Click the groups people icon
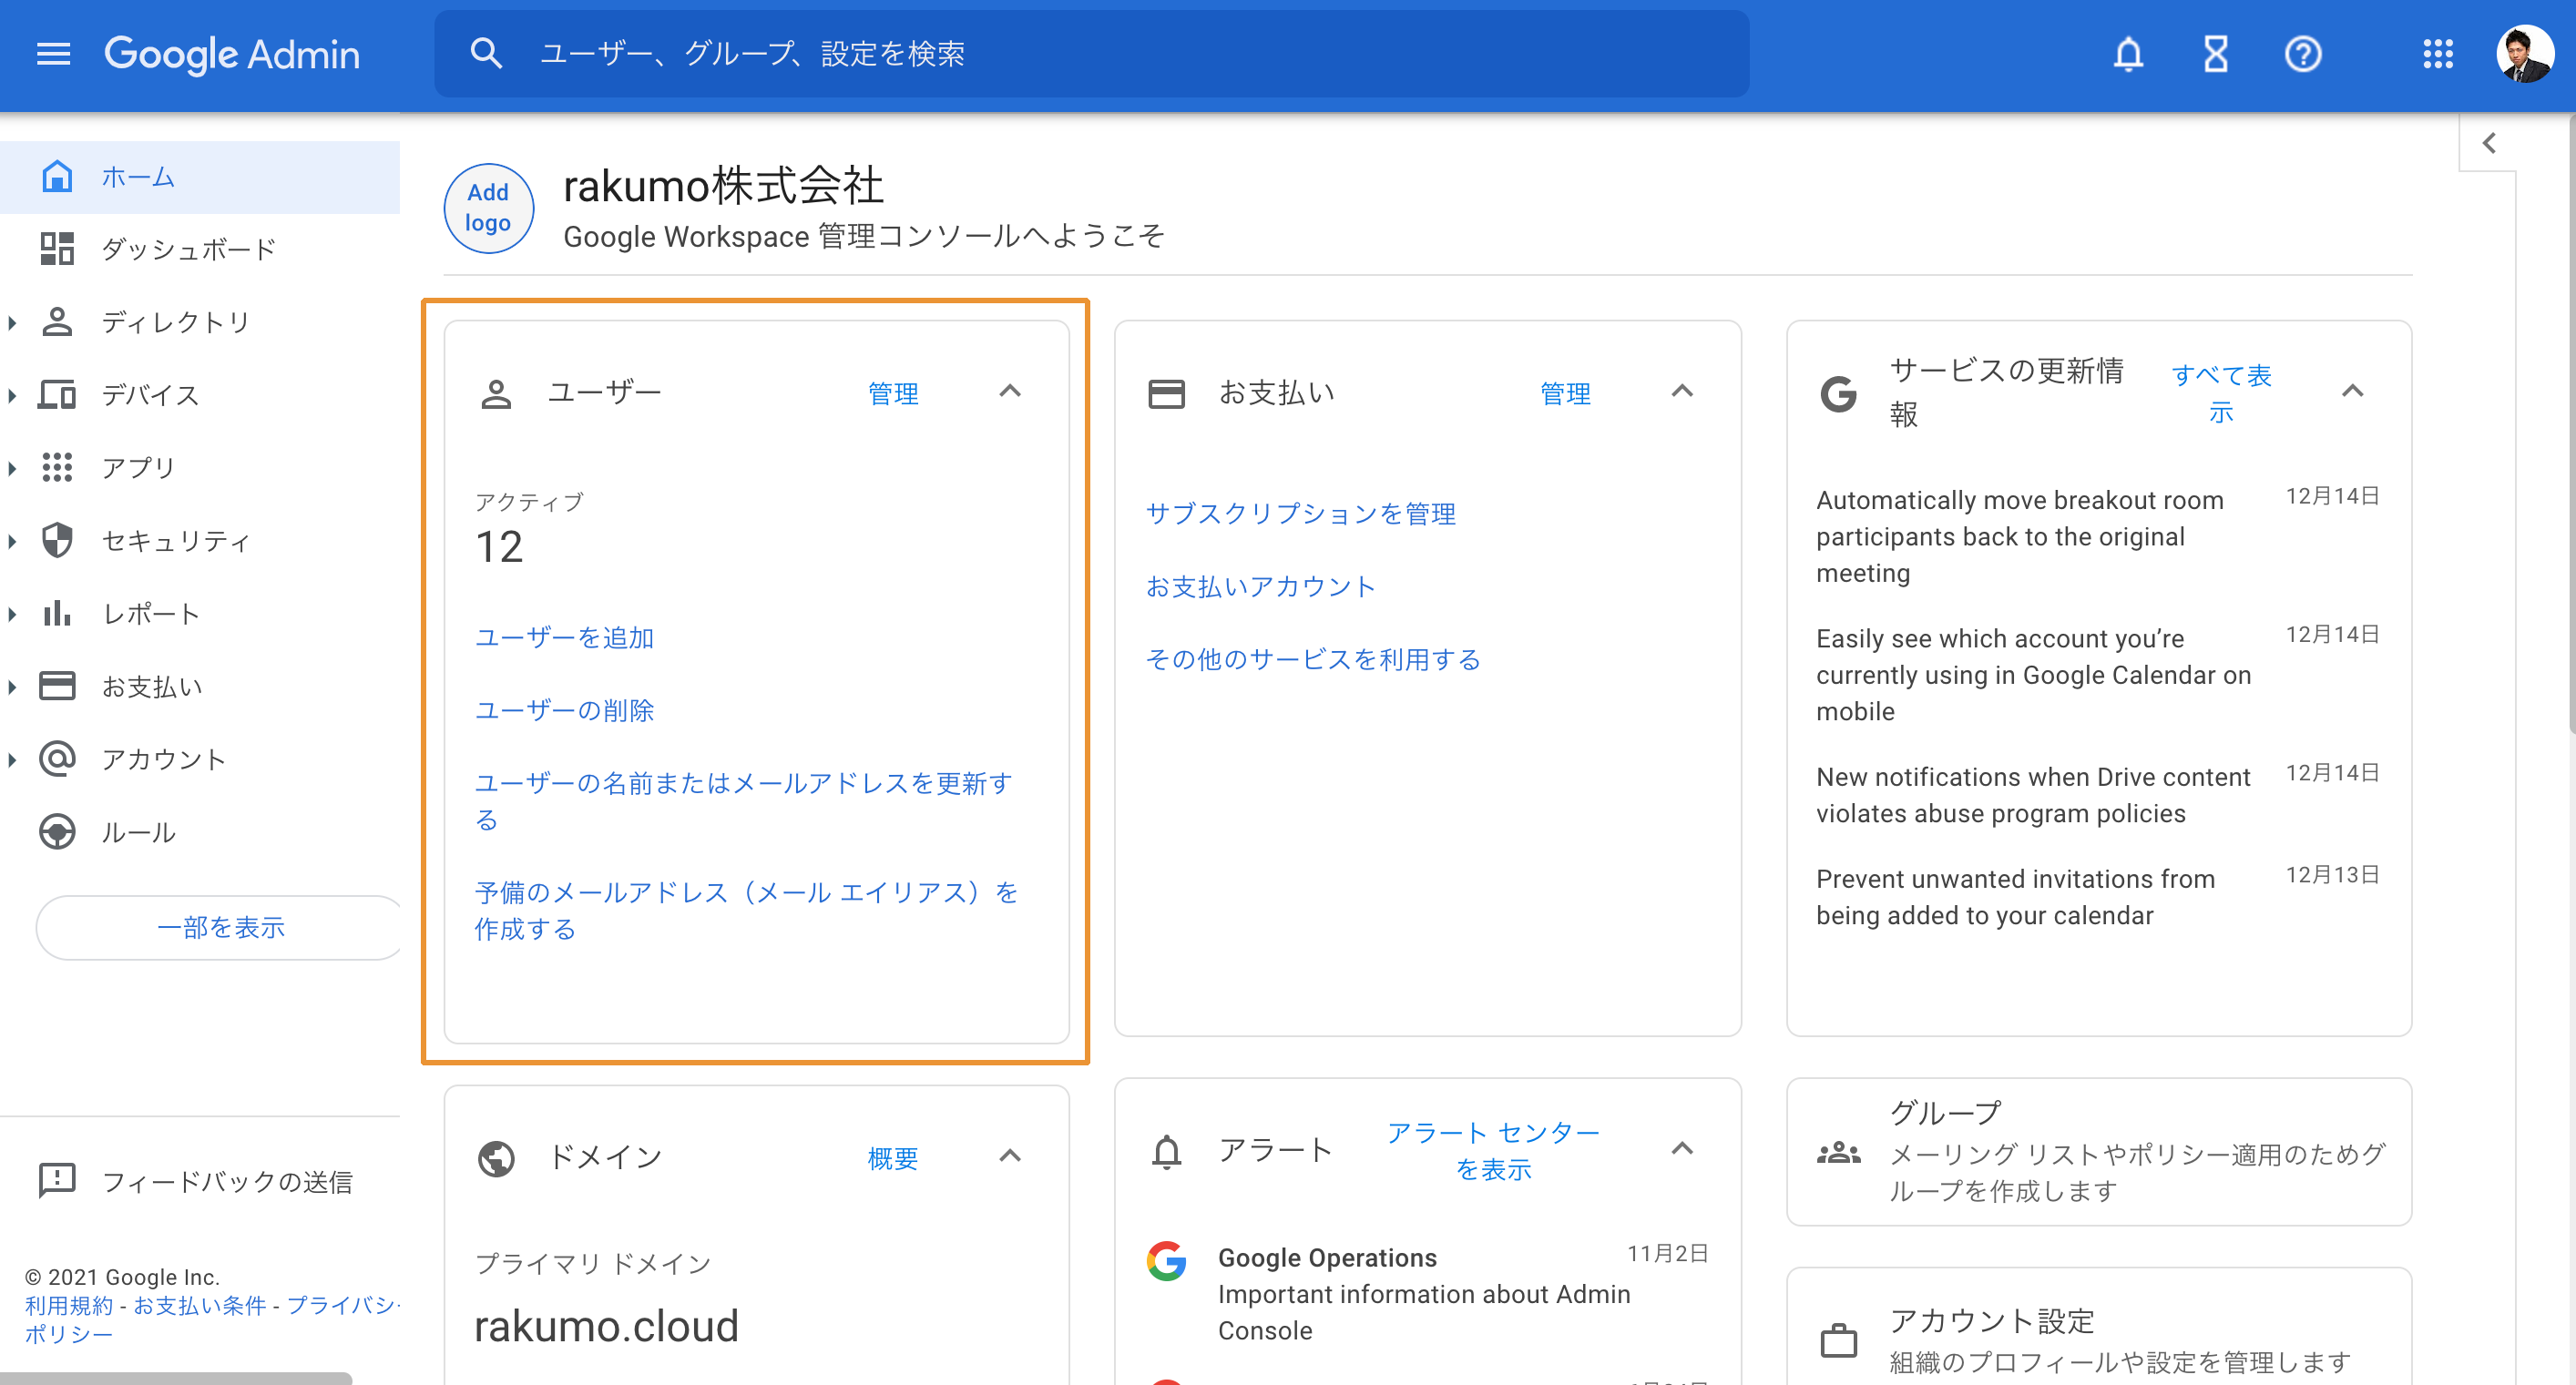 pos(1838,1153)
